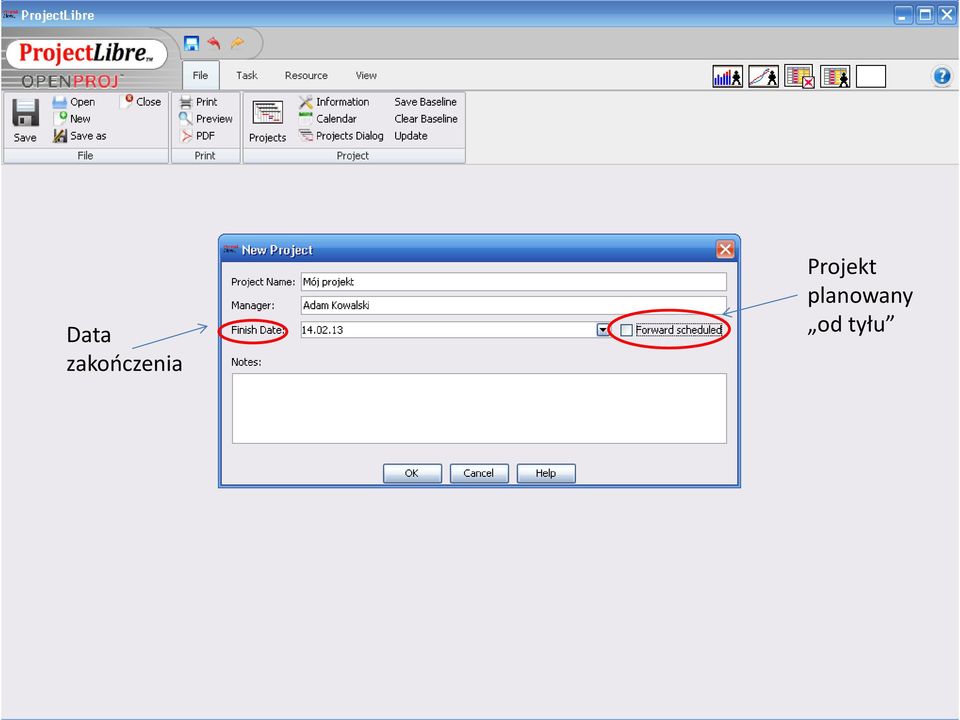The width and height of the screenshot is (960, 720).
Task: Open the blue Help question mark
Action: 942,77
